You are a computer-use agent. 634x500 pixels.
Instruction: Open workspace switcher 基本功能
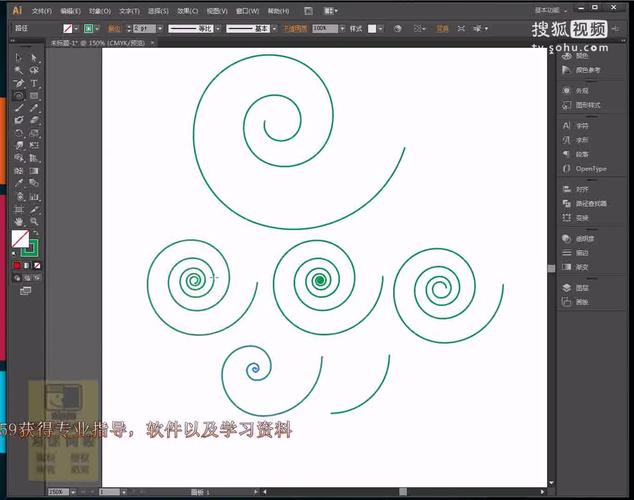pos(551,10)
